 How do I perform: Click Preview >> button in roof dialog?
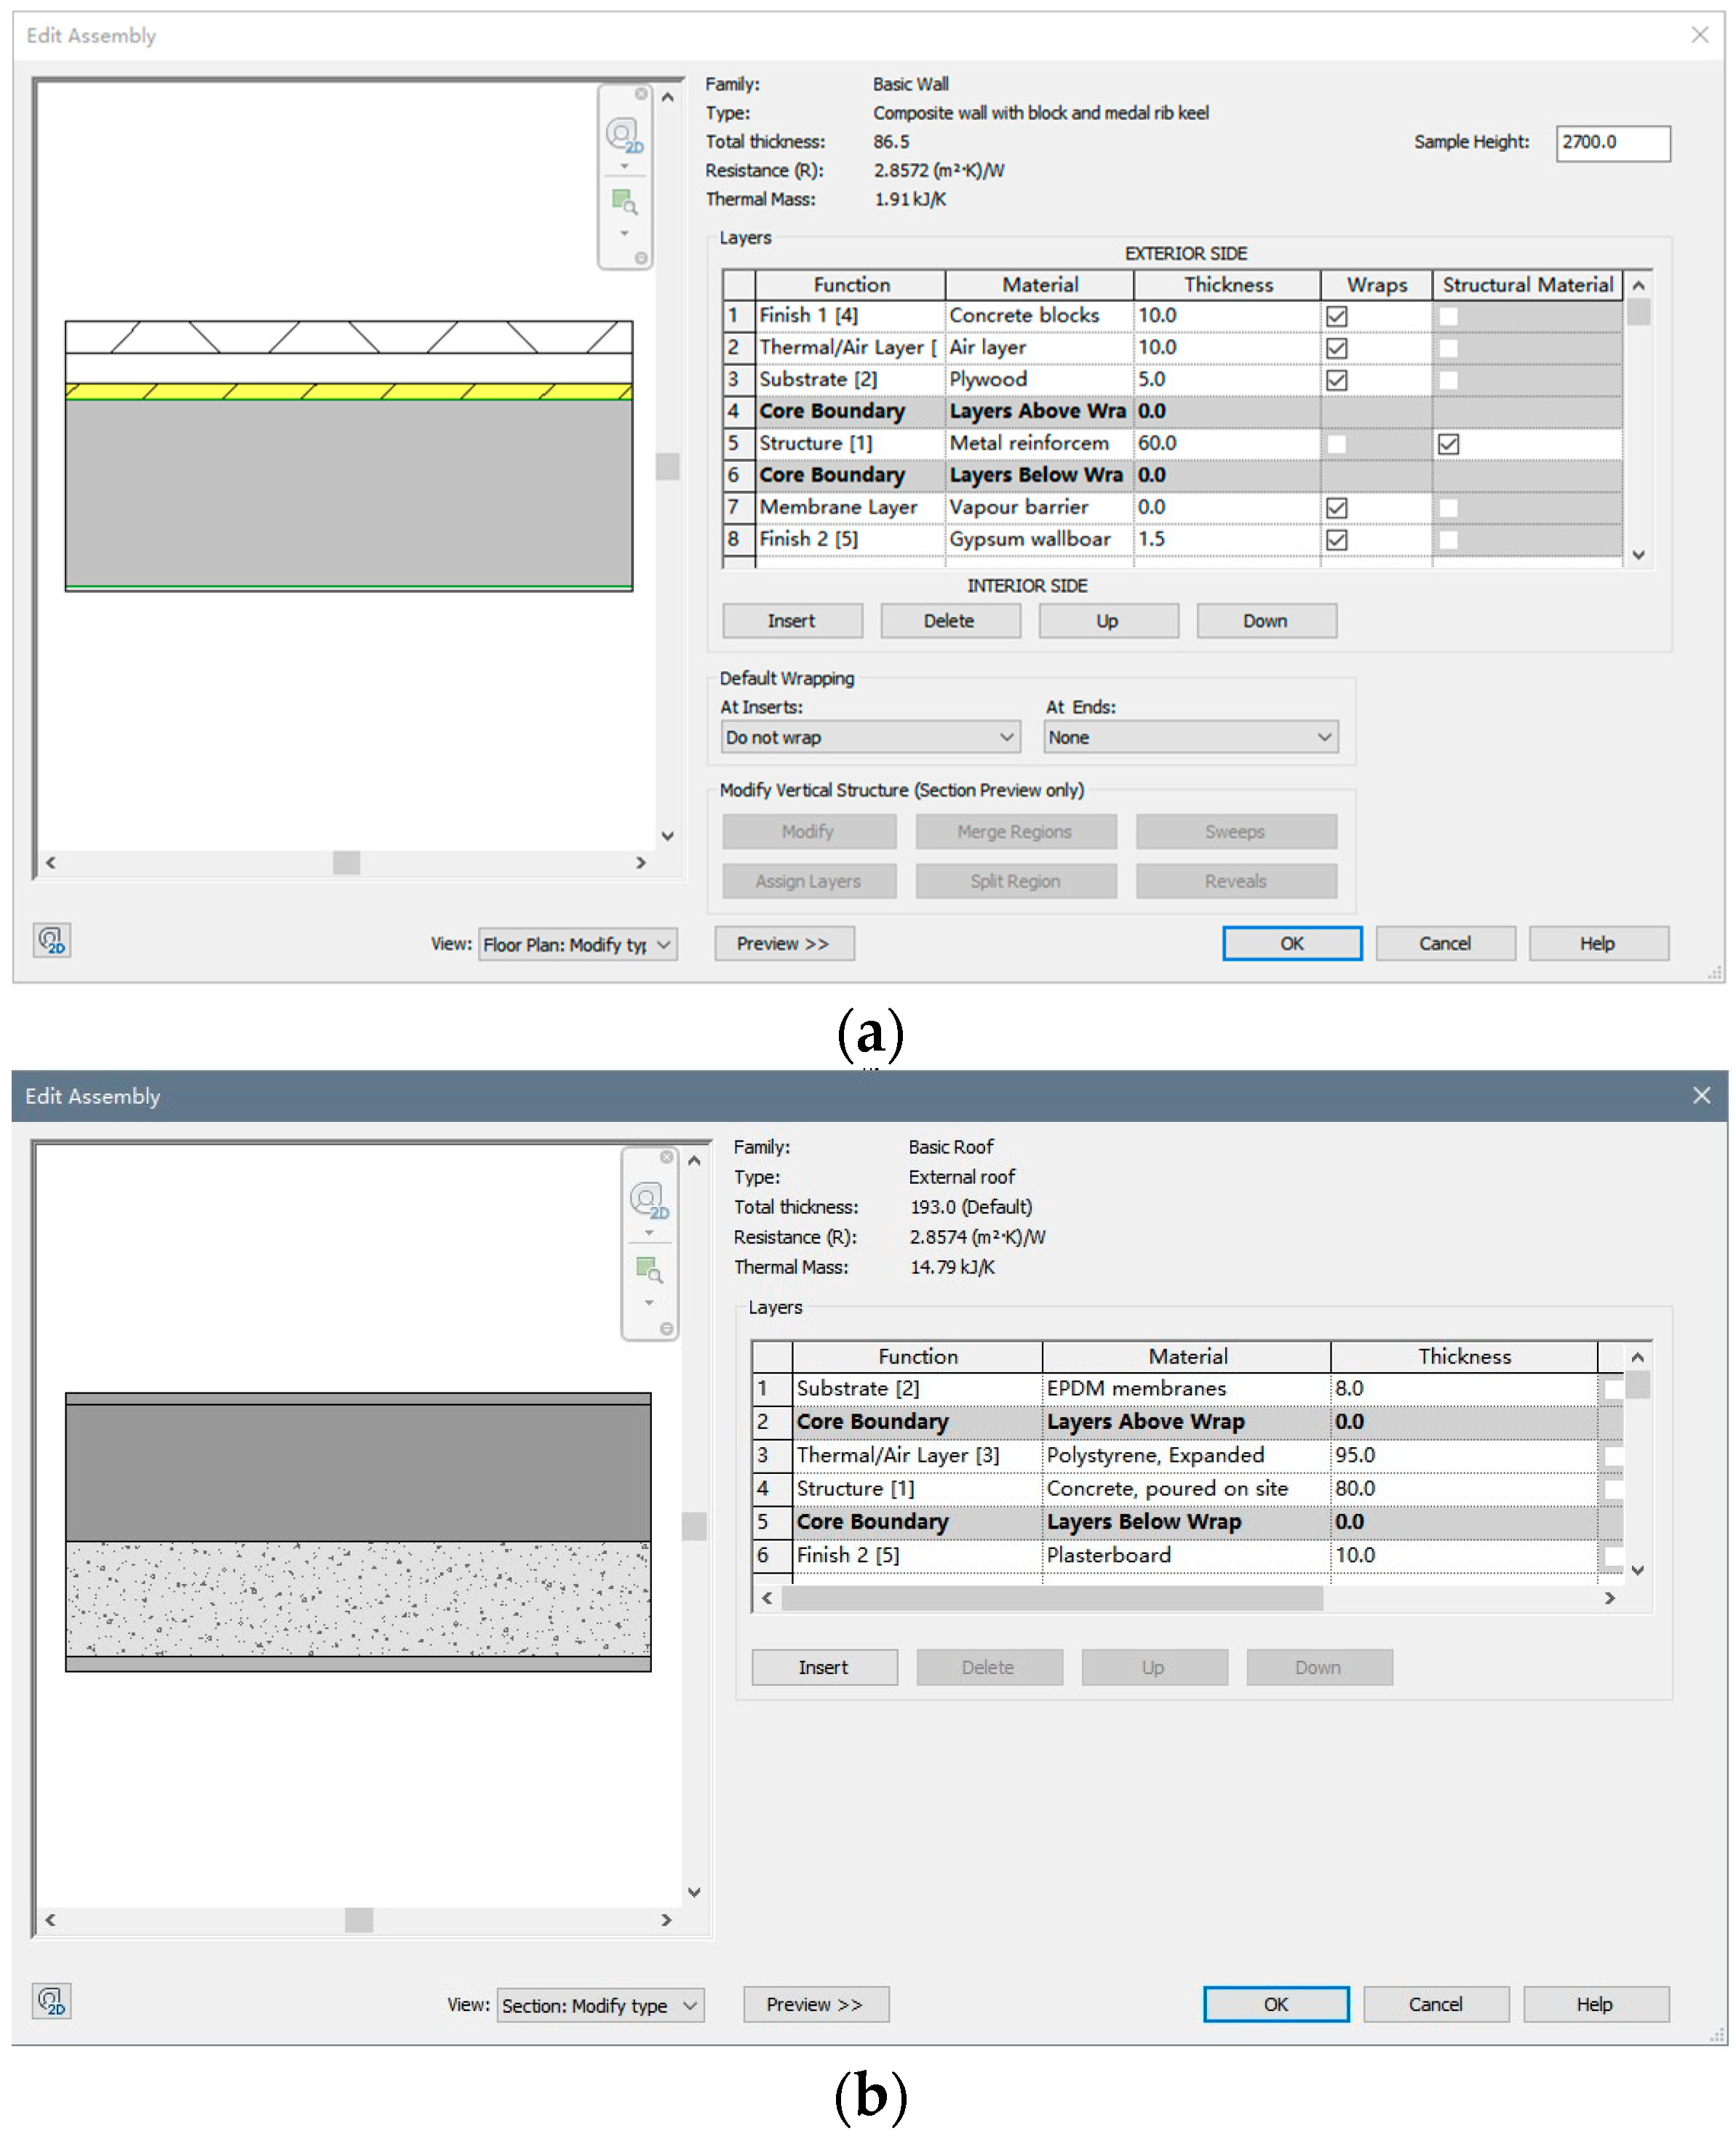[x=815, y=2004]
